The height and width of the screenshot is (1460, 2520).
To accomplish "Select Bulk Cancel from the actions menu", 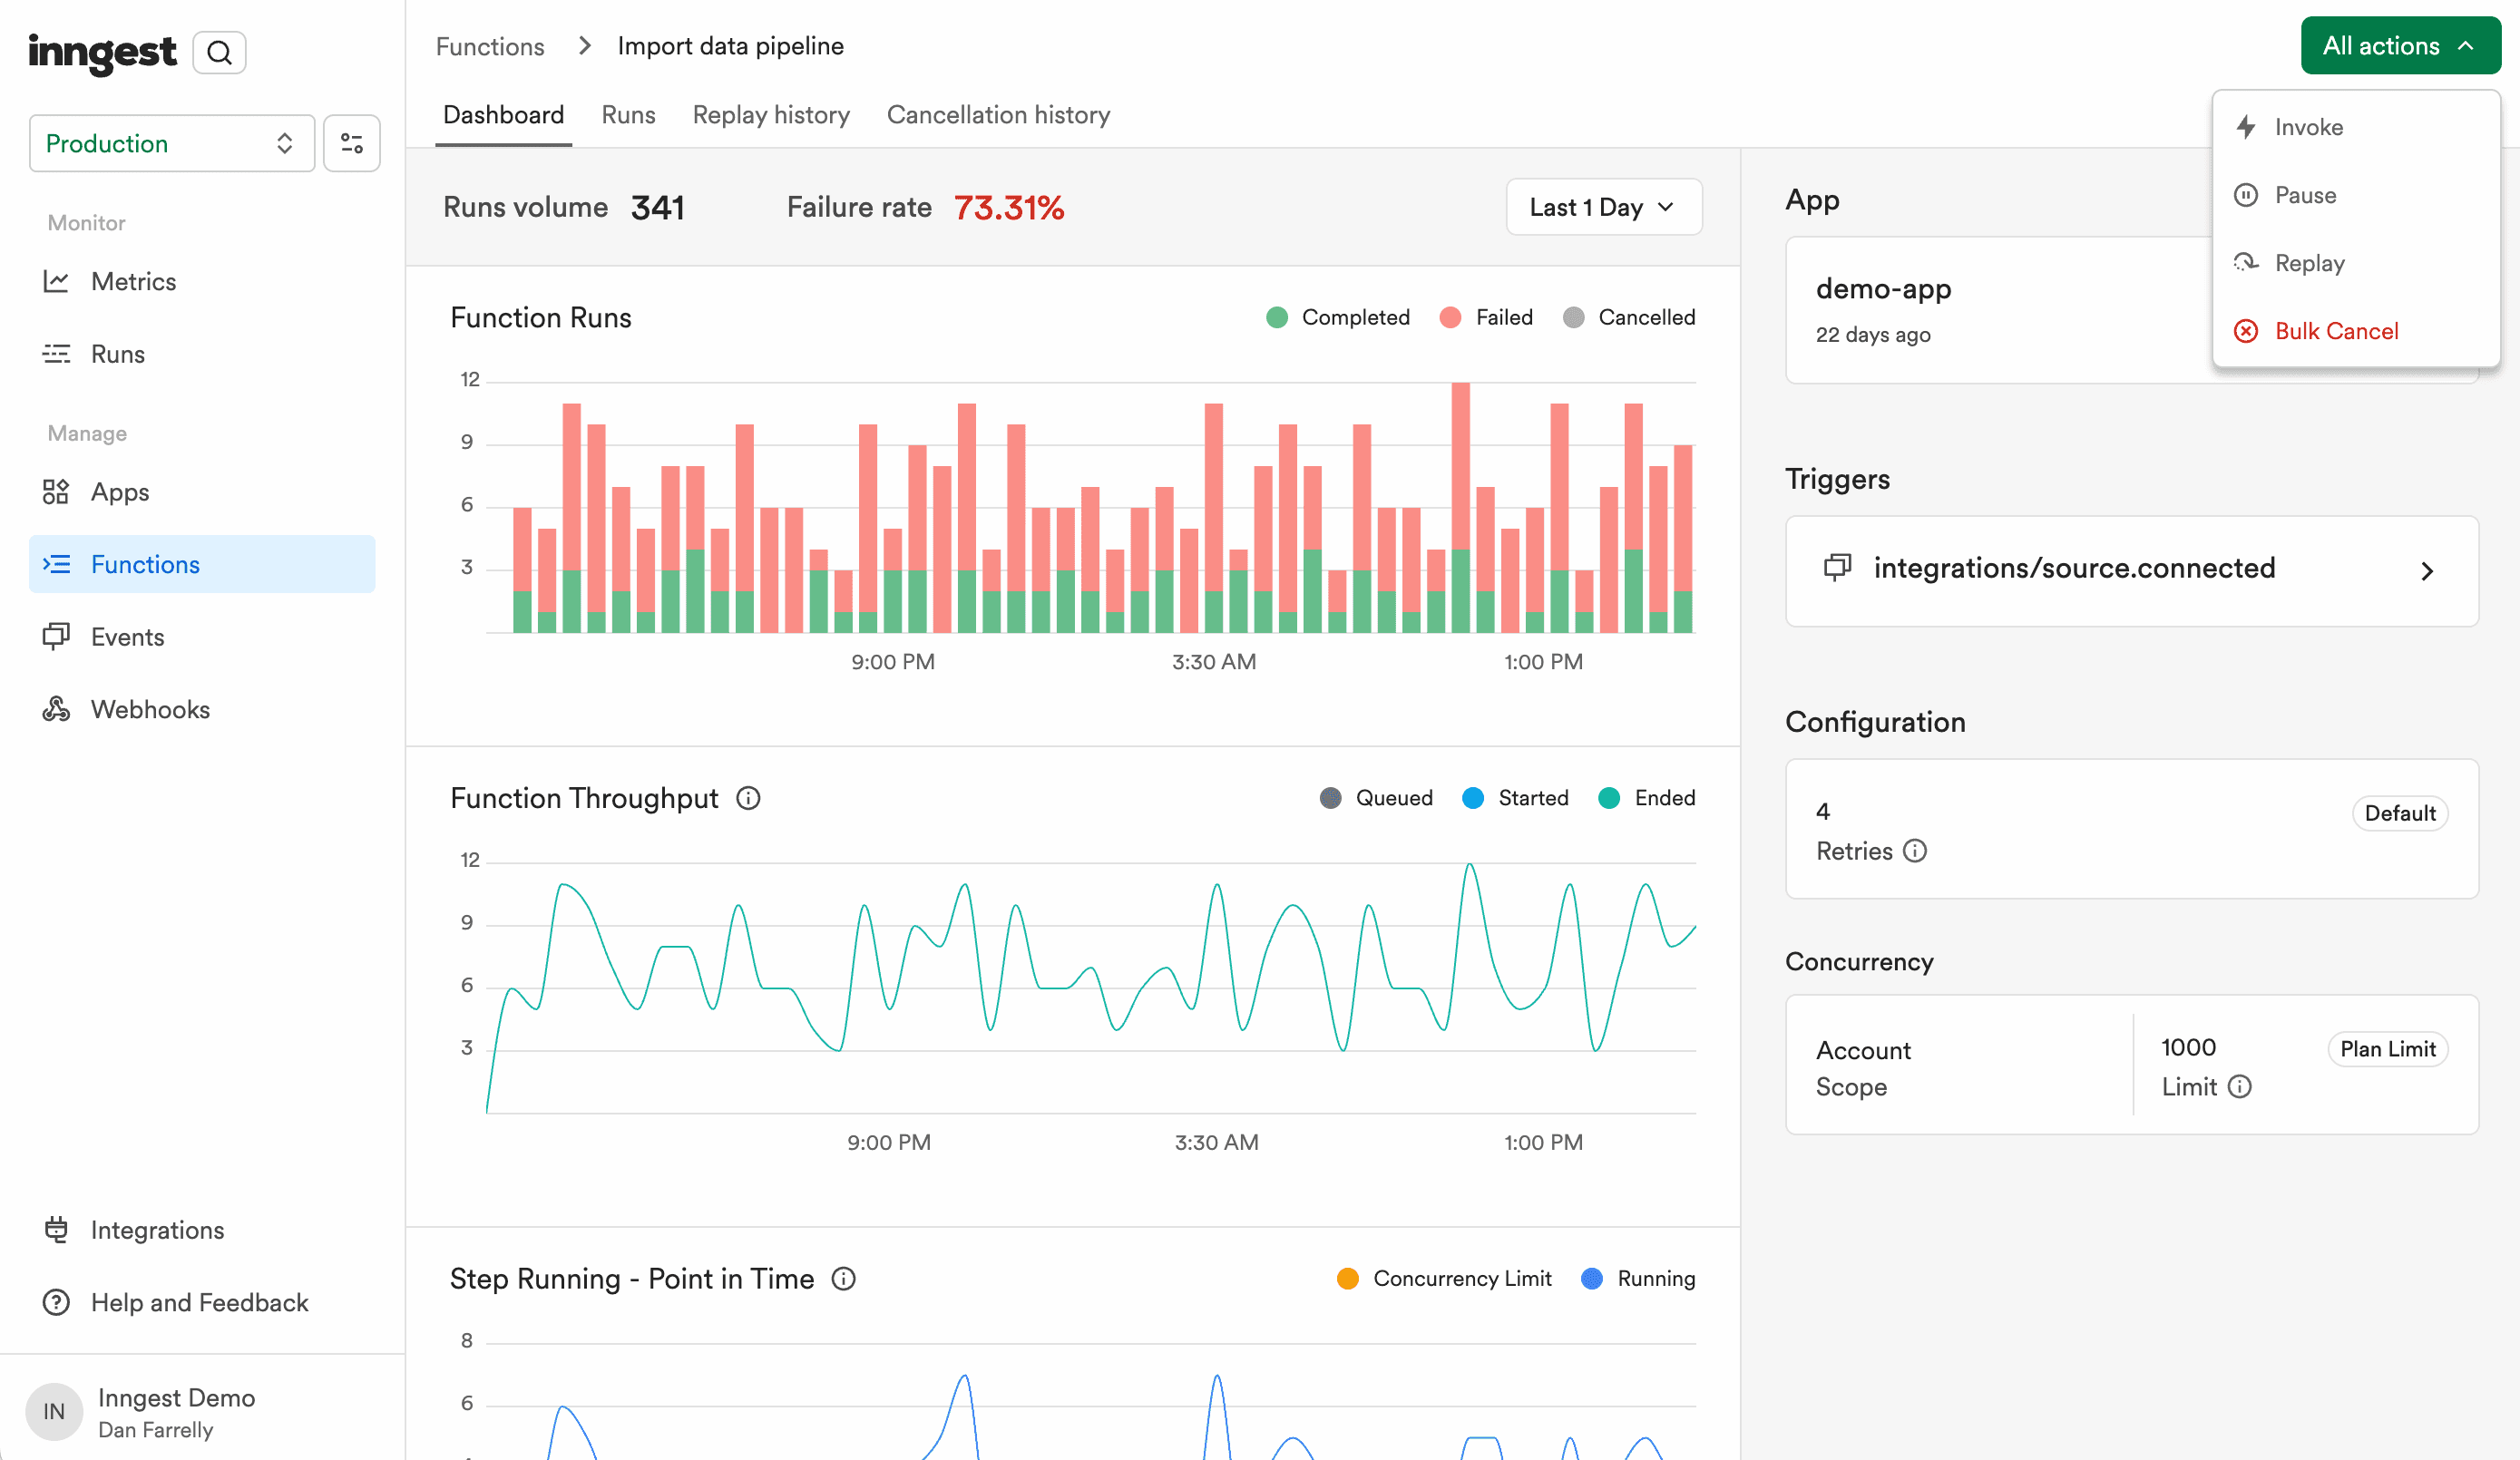I will 2336,331.
